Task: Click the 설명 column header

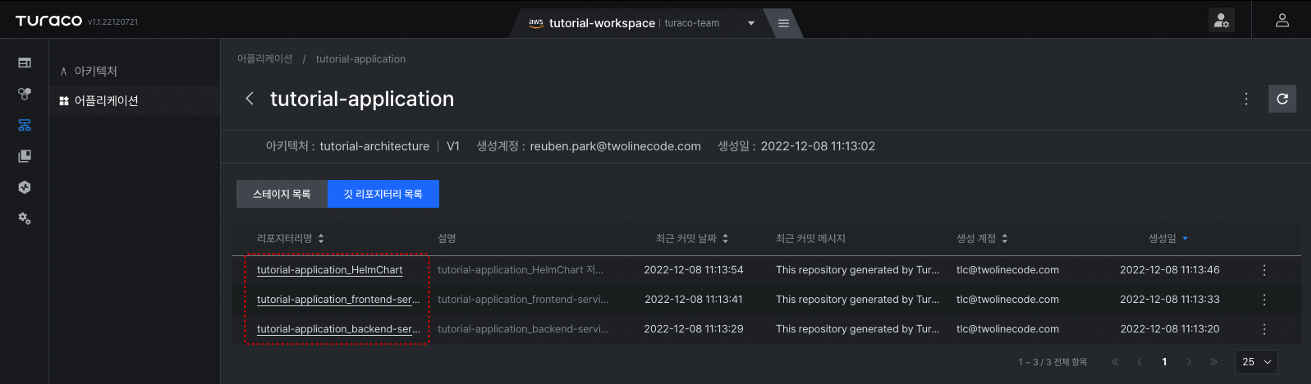Action: pyautogui.click(x=447, y=239)
